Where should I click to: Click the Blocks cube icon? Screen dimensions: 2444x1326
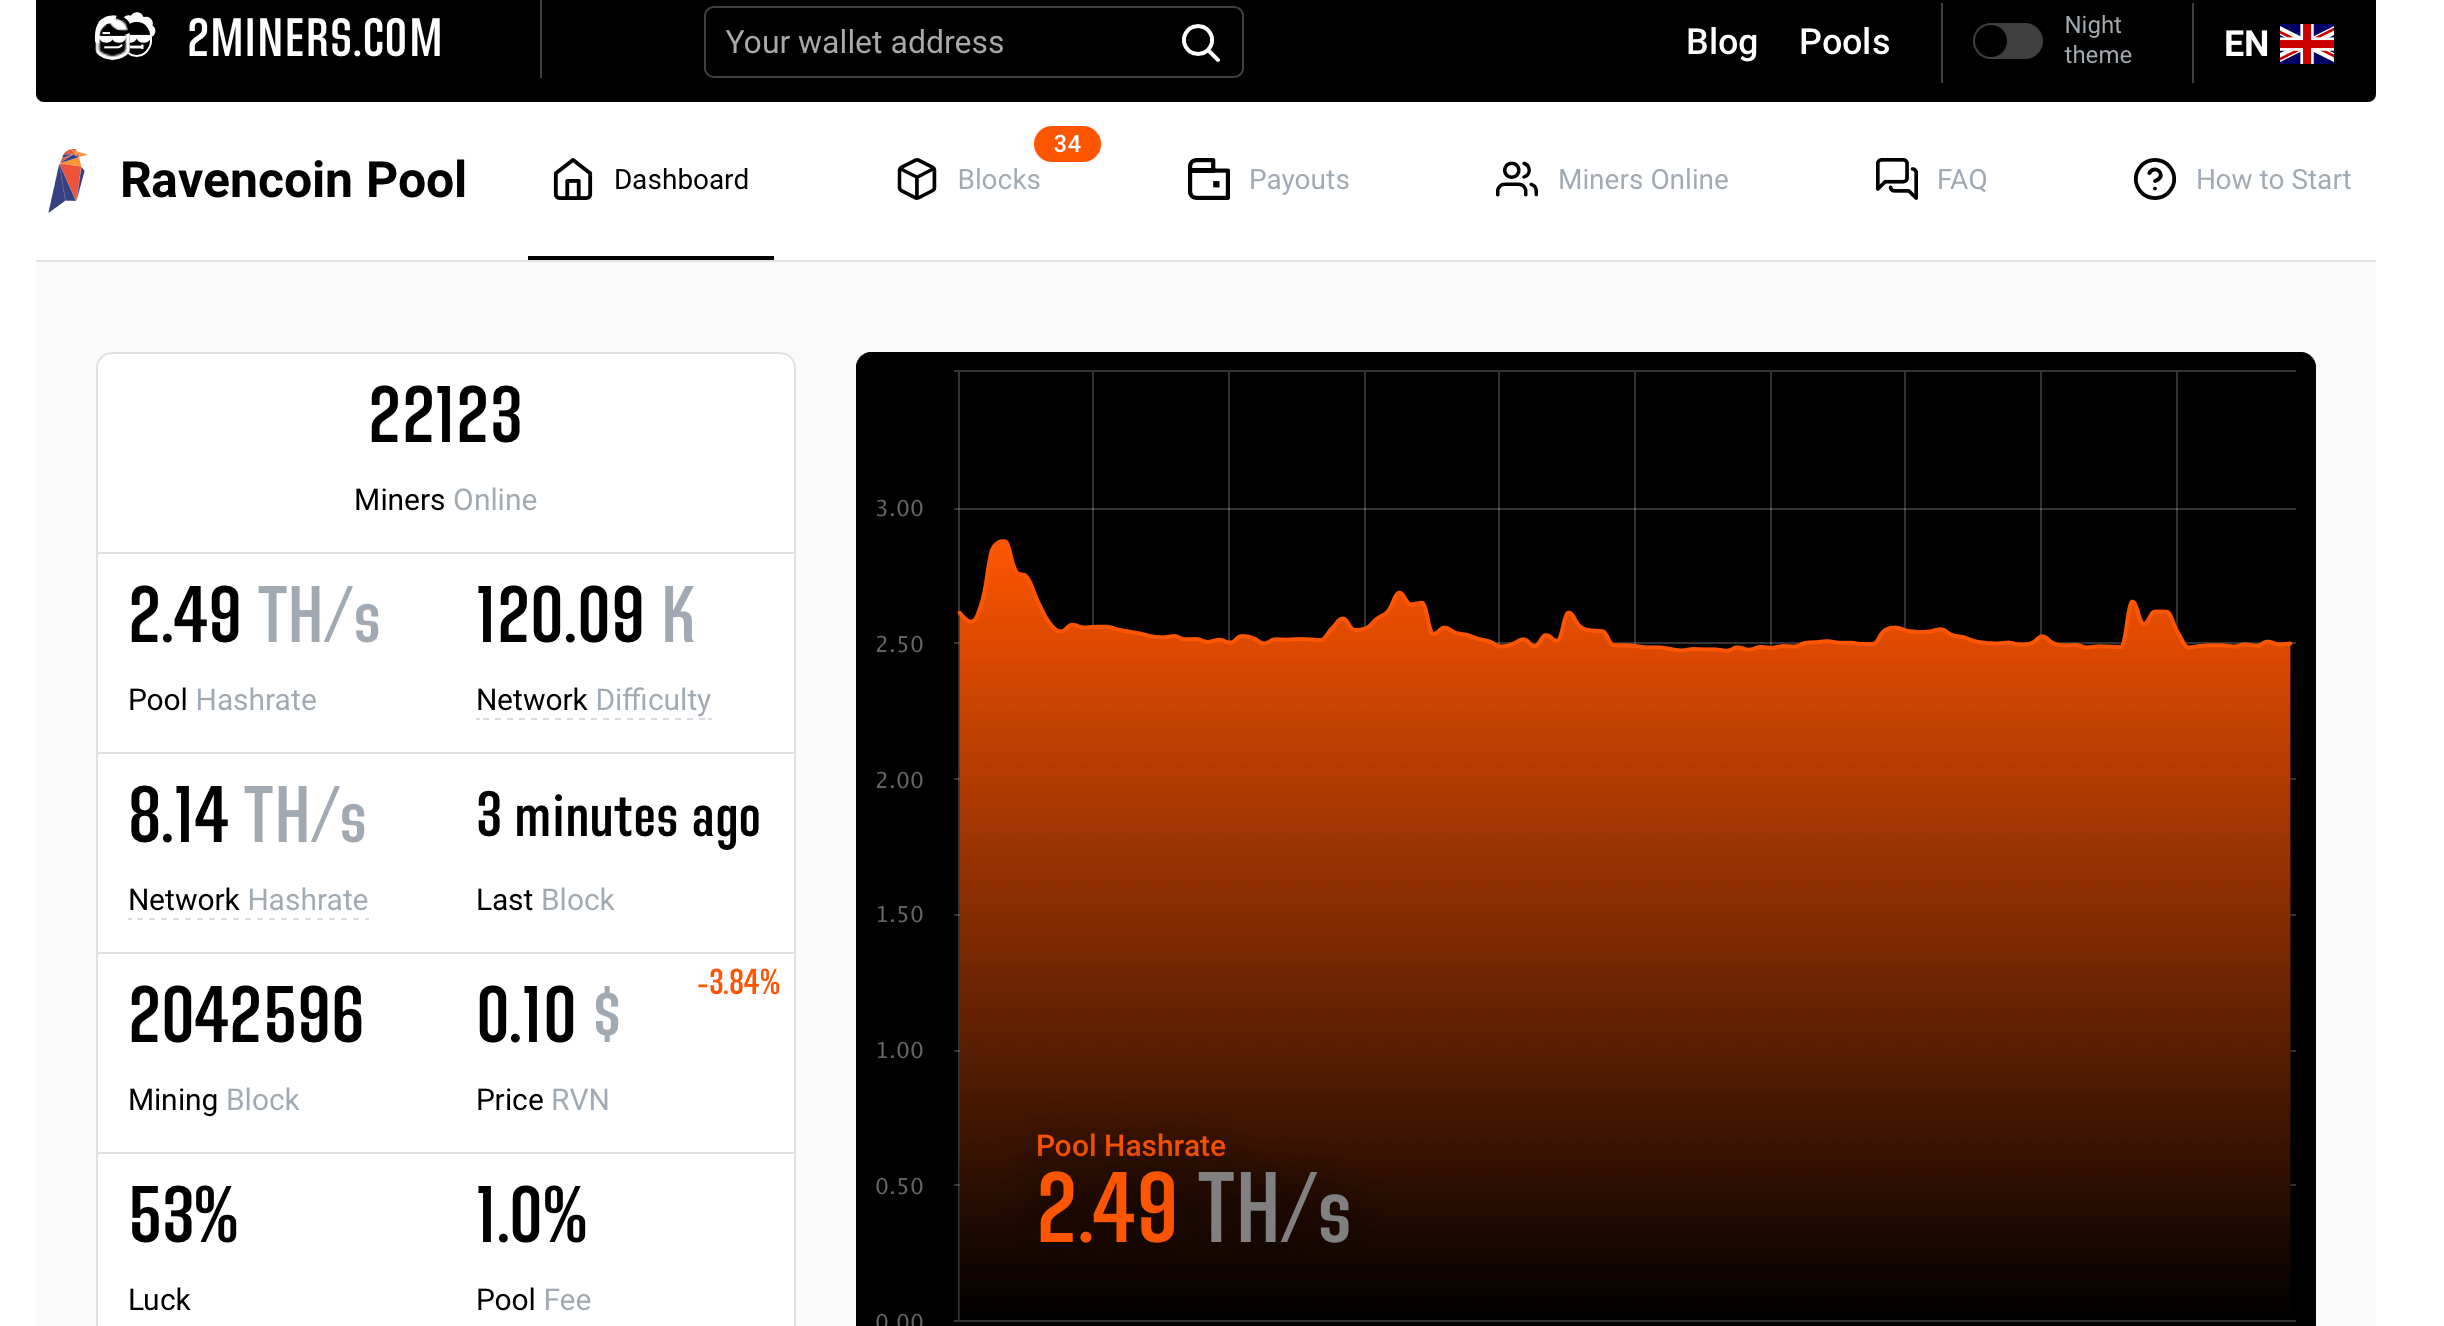(x=916, y=178)
